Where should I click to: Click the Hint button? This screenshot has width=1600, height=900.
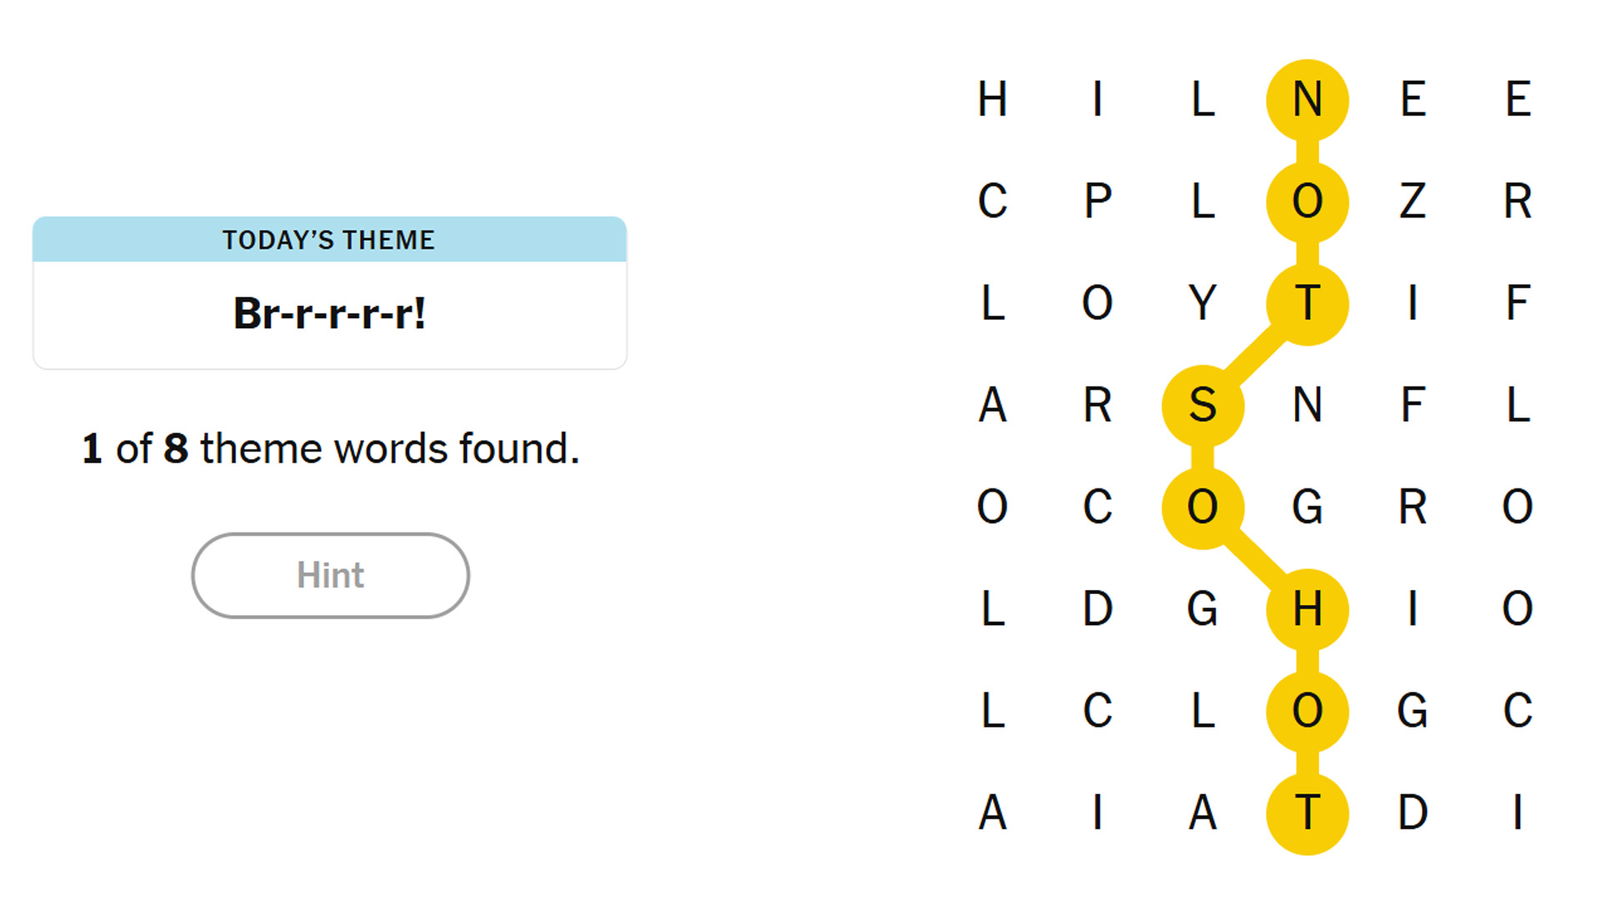coord(330,575)
